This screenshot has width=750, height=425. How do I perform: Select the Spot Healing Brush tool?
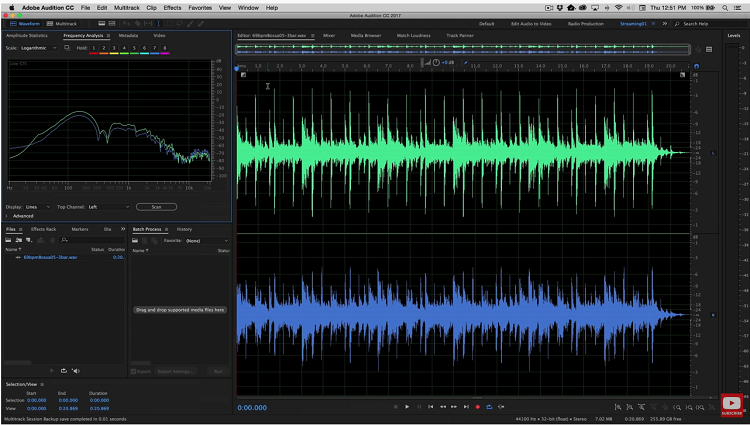point(201,23)
